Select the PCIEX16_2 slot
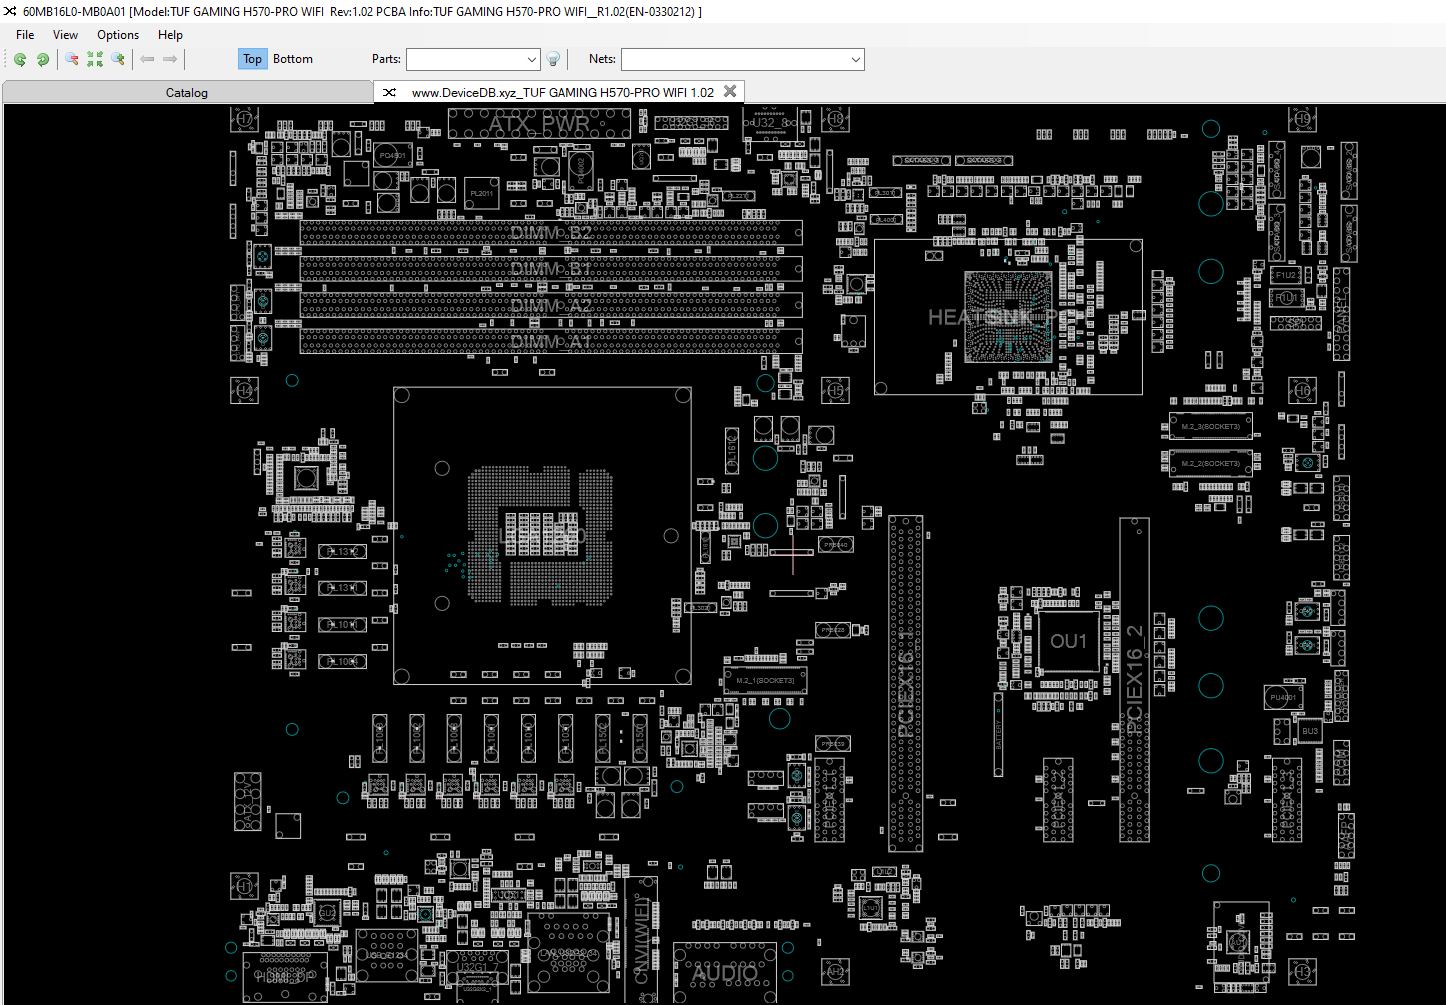 point(1134,680)
